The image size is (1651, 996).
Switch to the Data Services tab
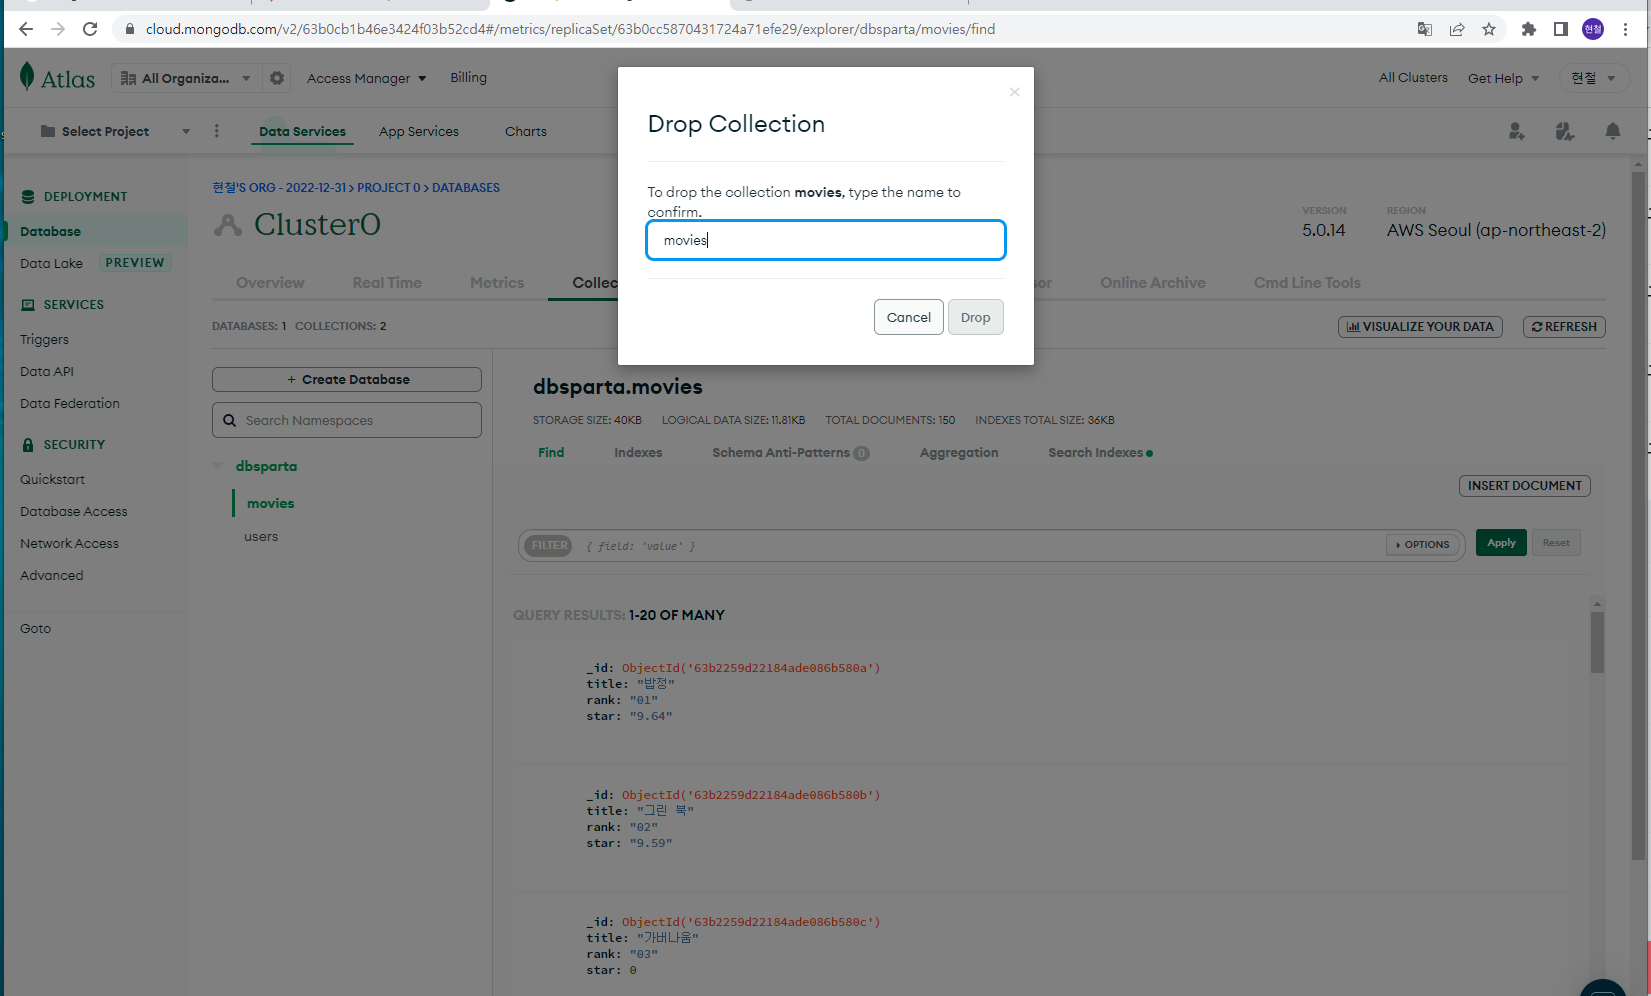coord(302,131)
